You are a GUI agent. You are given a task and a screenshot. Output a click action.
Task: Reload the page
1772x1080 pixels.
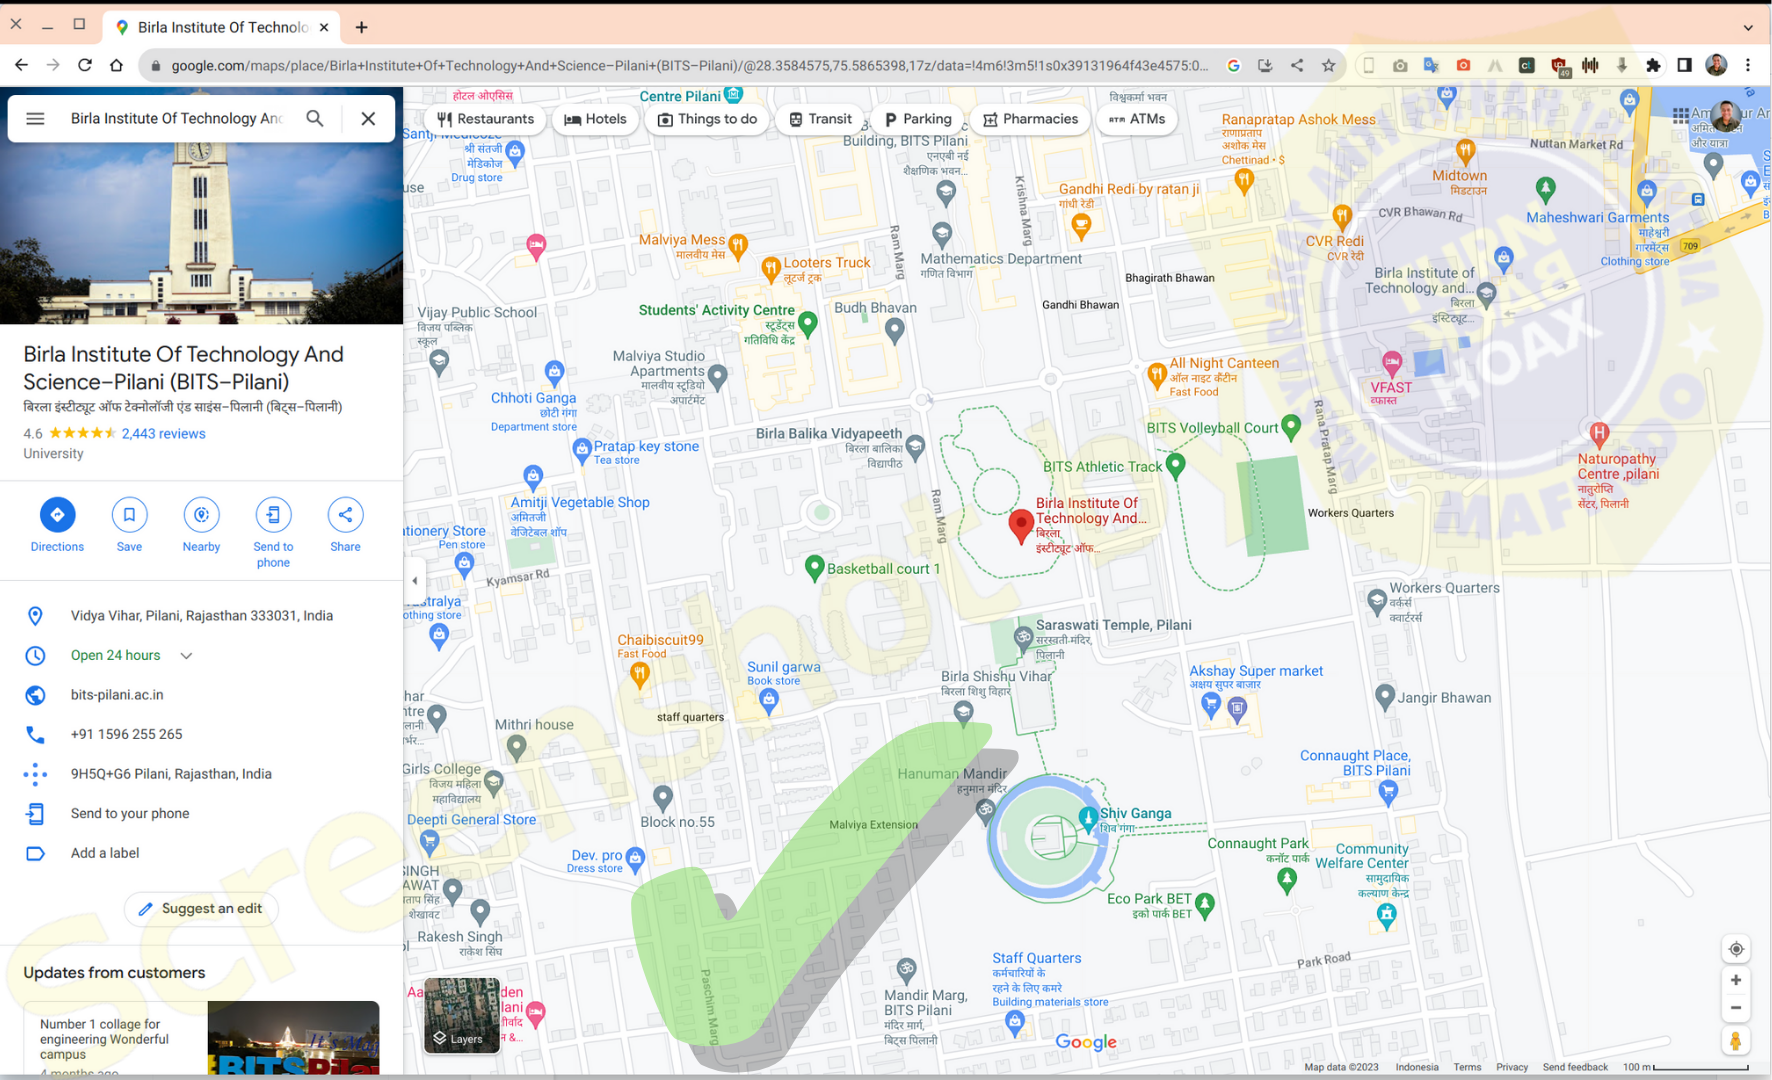(85, 65)
